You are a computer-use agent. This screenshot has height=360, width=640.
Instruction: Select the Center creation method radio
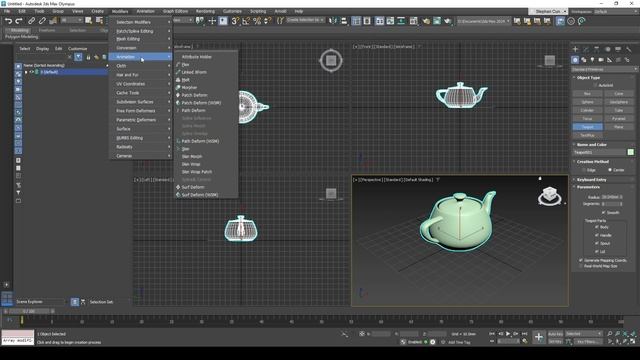(610, 170)
